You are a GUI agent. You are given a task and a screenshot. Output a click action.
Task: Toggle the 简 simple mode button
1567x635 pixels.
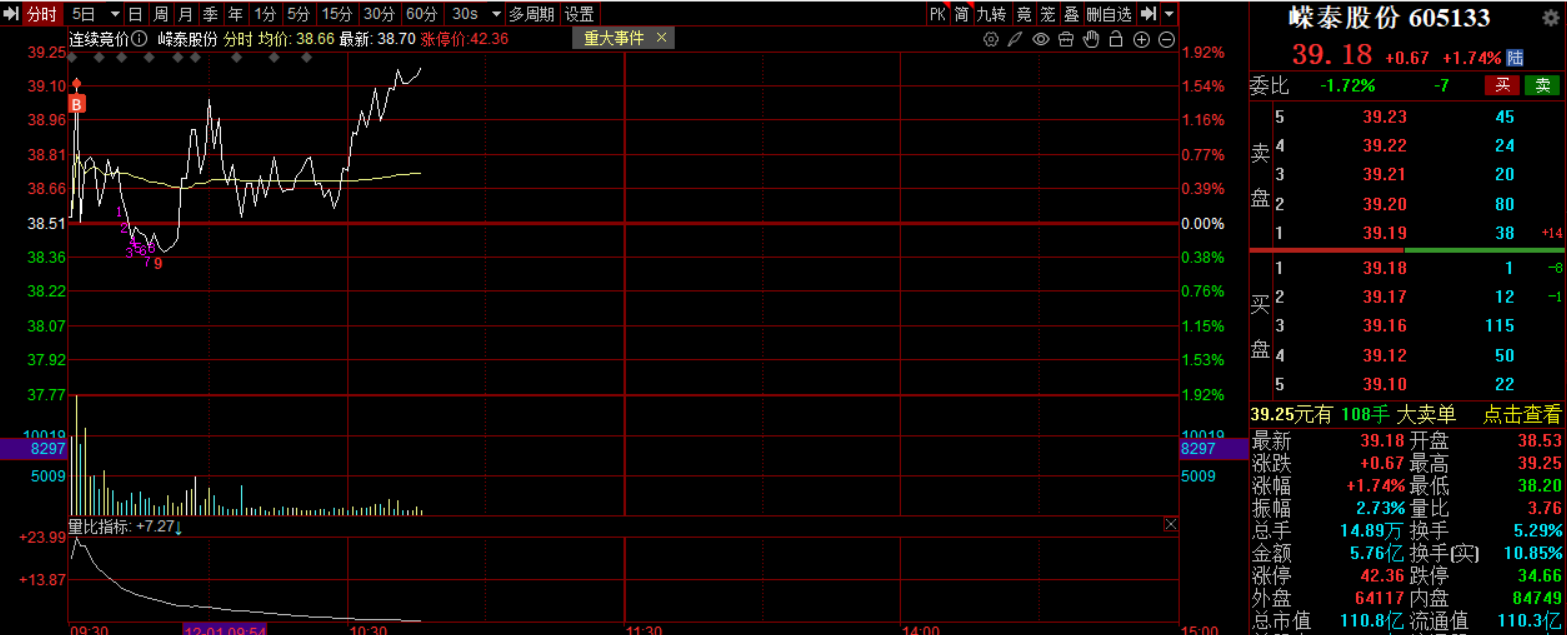961,14
